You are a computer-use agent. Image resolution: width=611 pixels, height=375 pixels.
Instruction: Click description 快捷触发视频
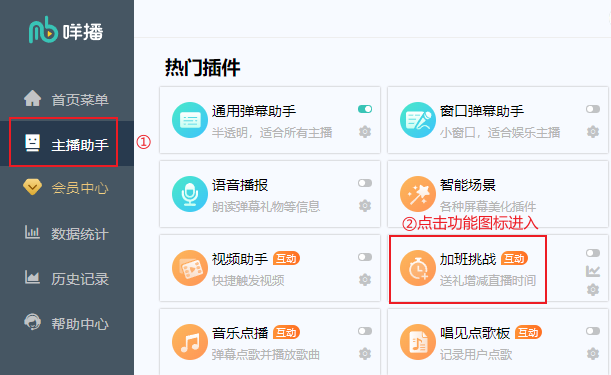point(248,281)
